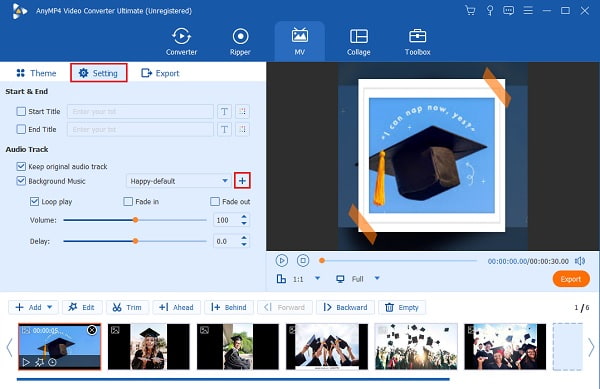Open the shopping cart purchase icon
Image resolution: width=600 pixels, height=389 pixels.
(470, 10)
